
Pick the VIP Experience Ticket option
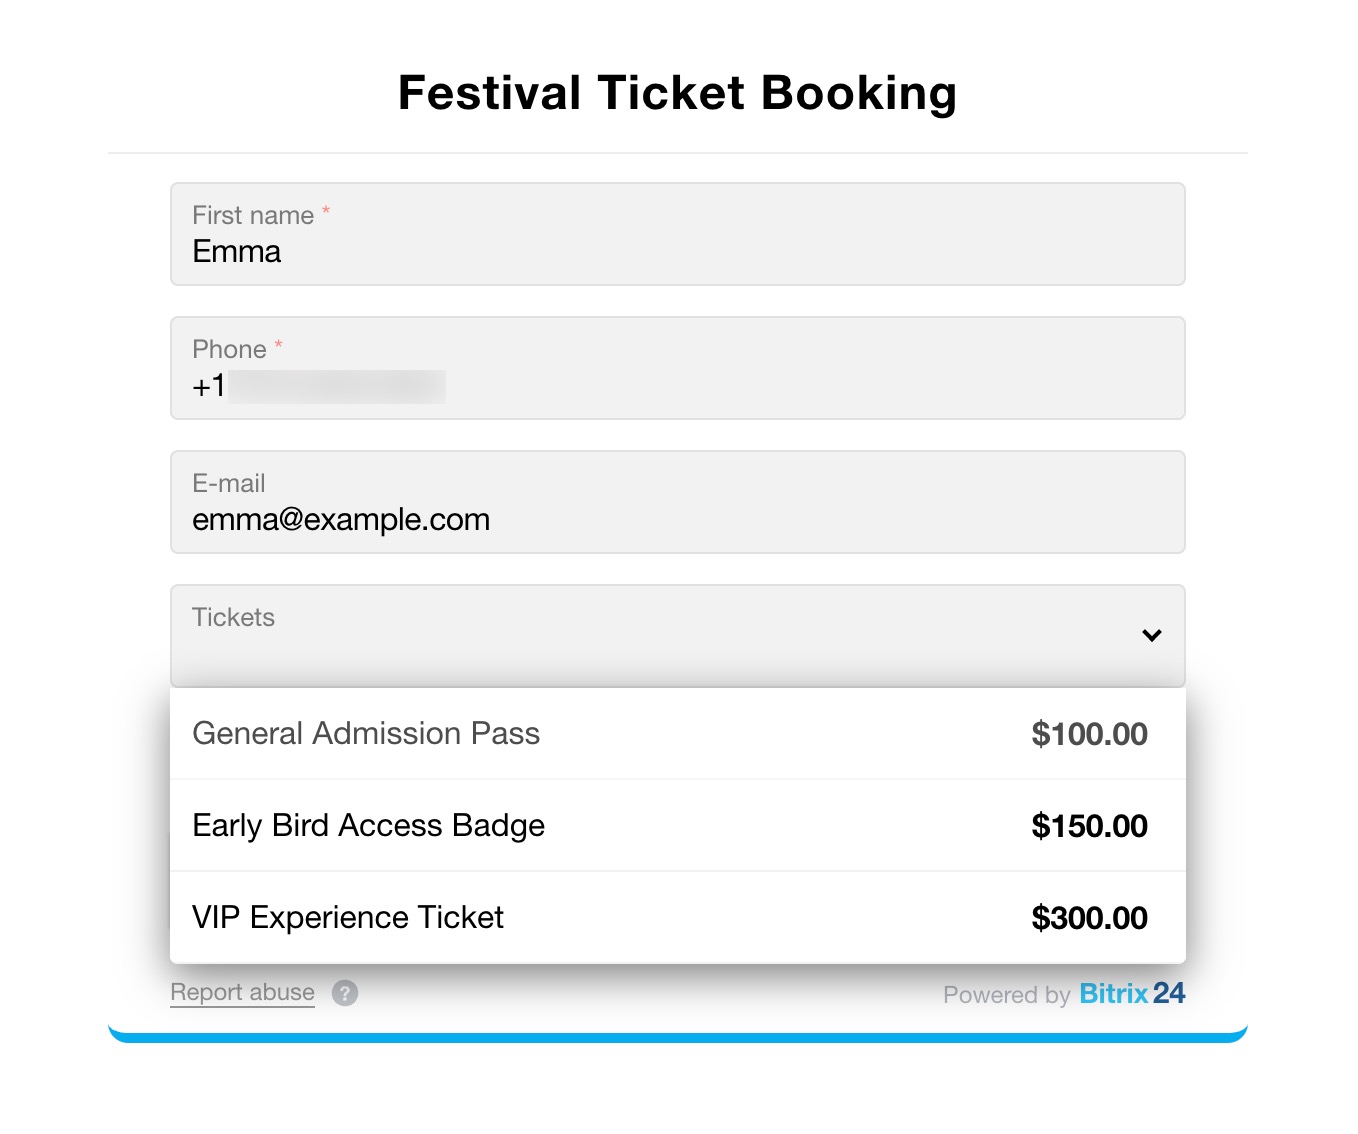click(348, 917)
